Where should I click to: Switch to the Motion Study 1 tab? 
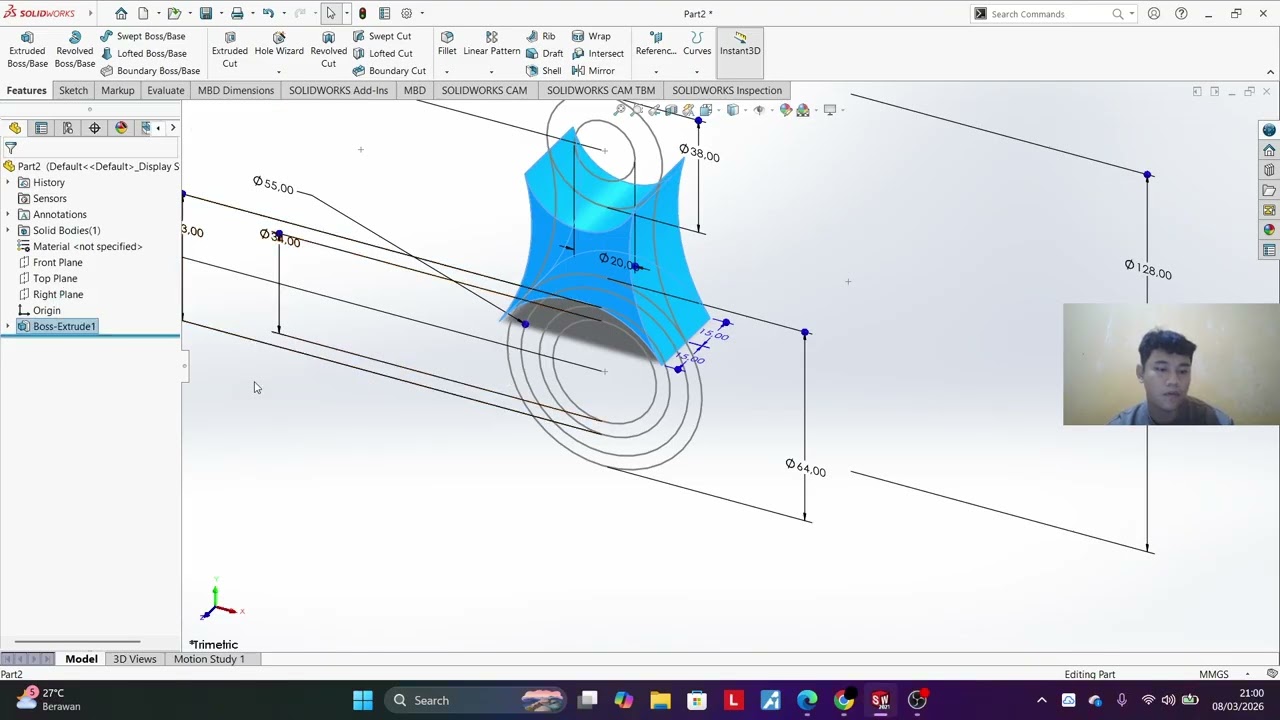(209, 659)
